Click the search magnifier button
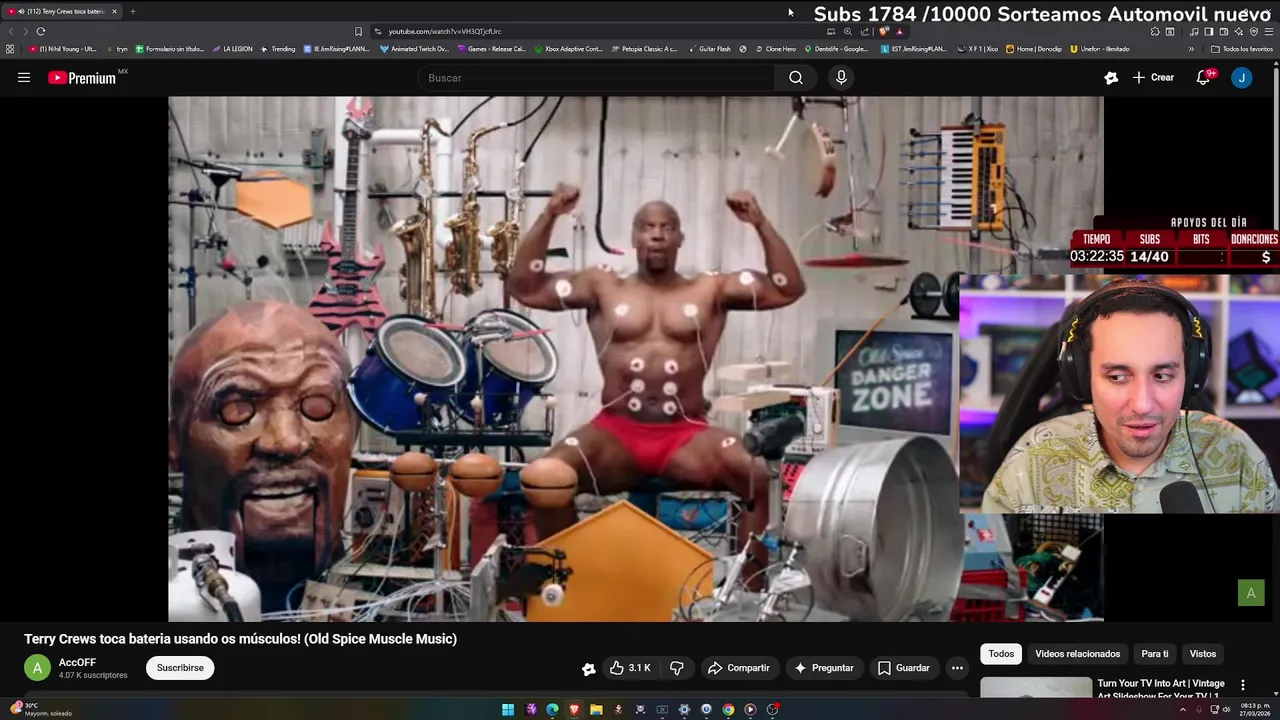Viewport: 1280px width, 720px height. (x=796, y=78)
